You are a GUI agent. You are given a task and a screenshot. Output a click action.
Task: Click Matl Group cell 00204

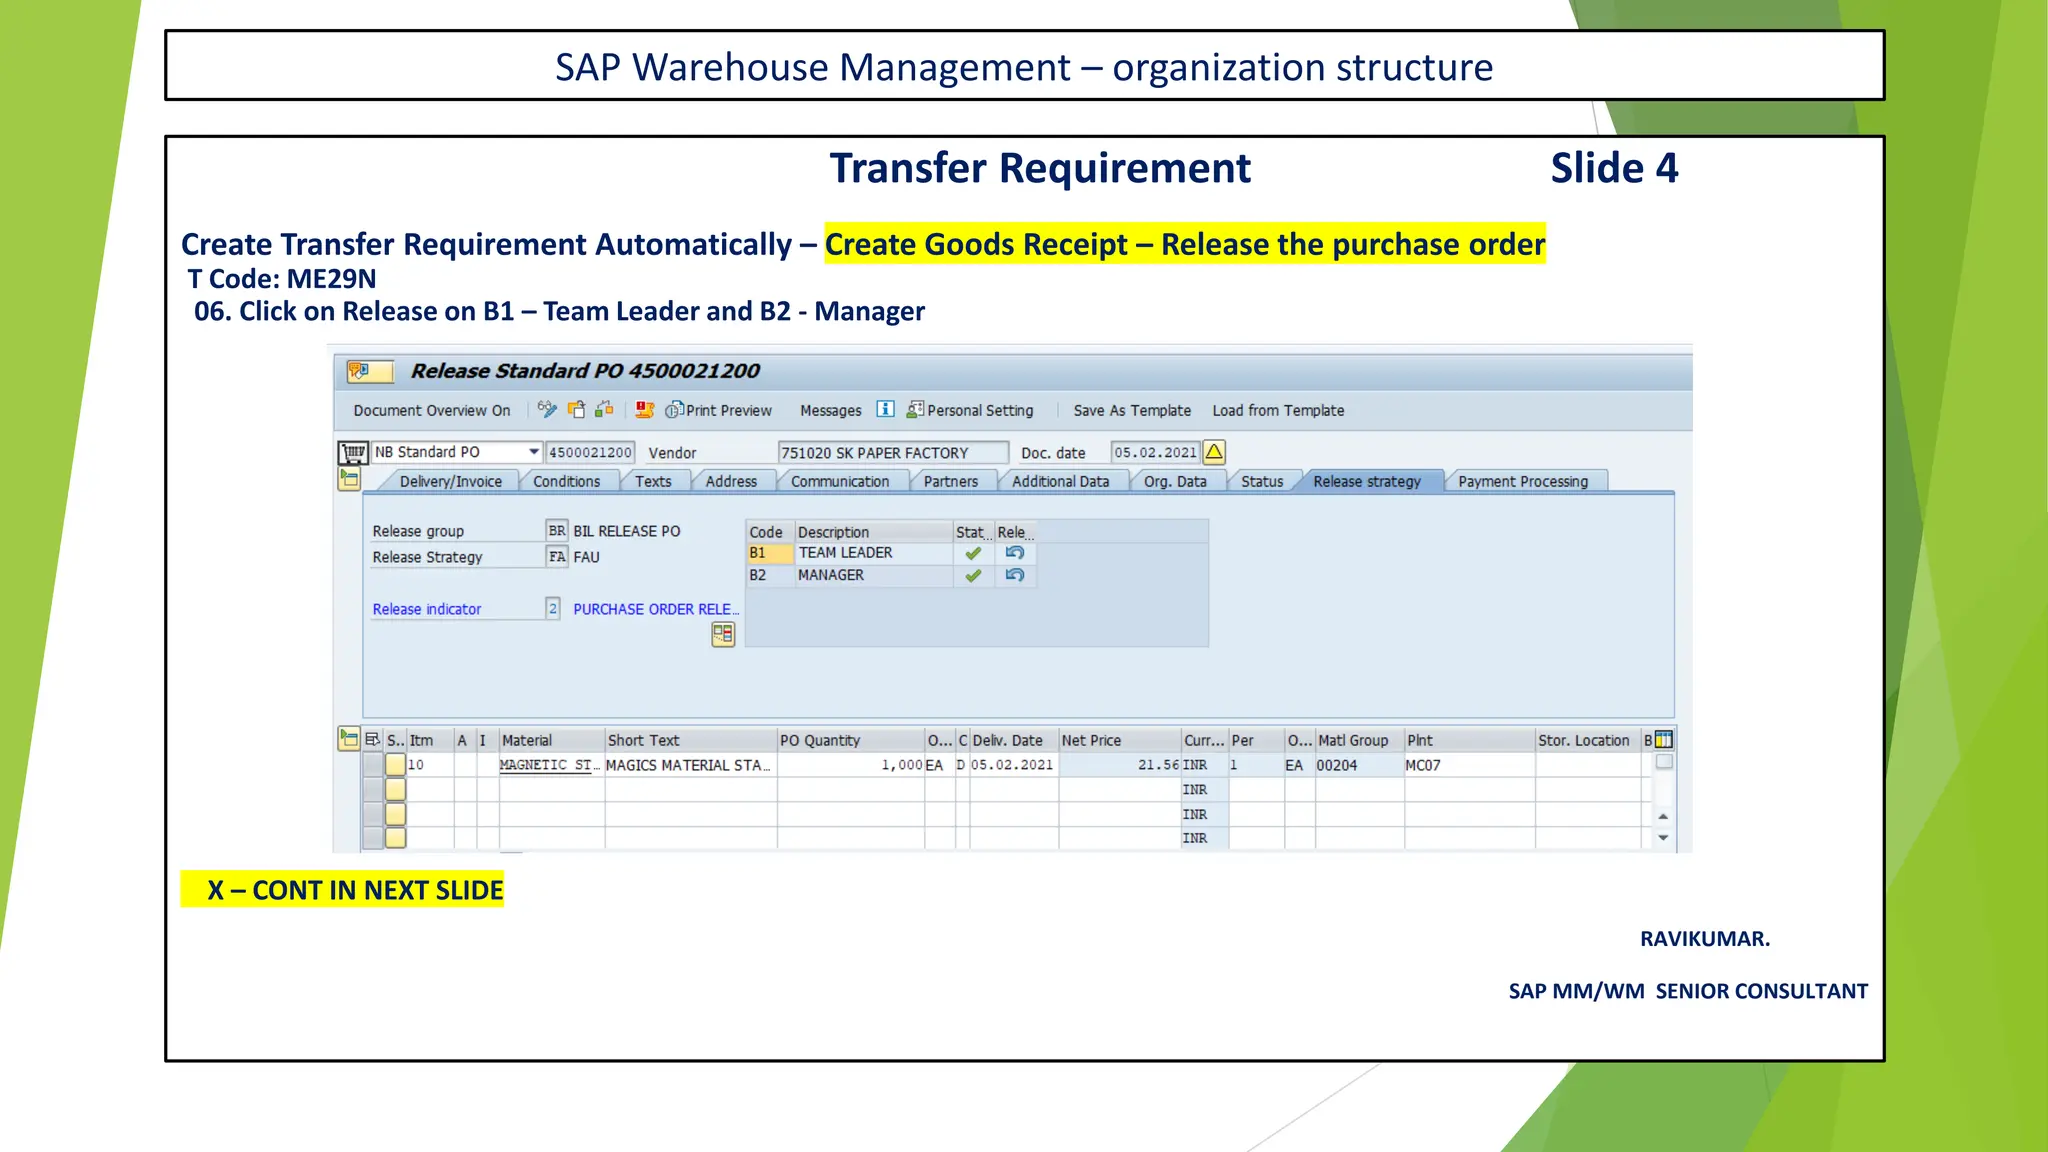(x=1359, y=765)
